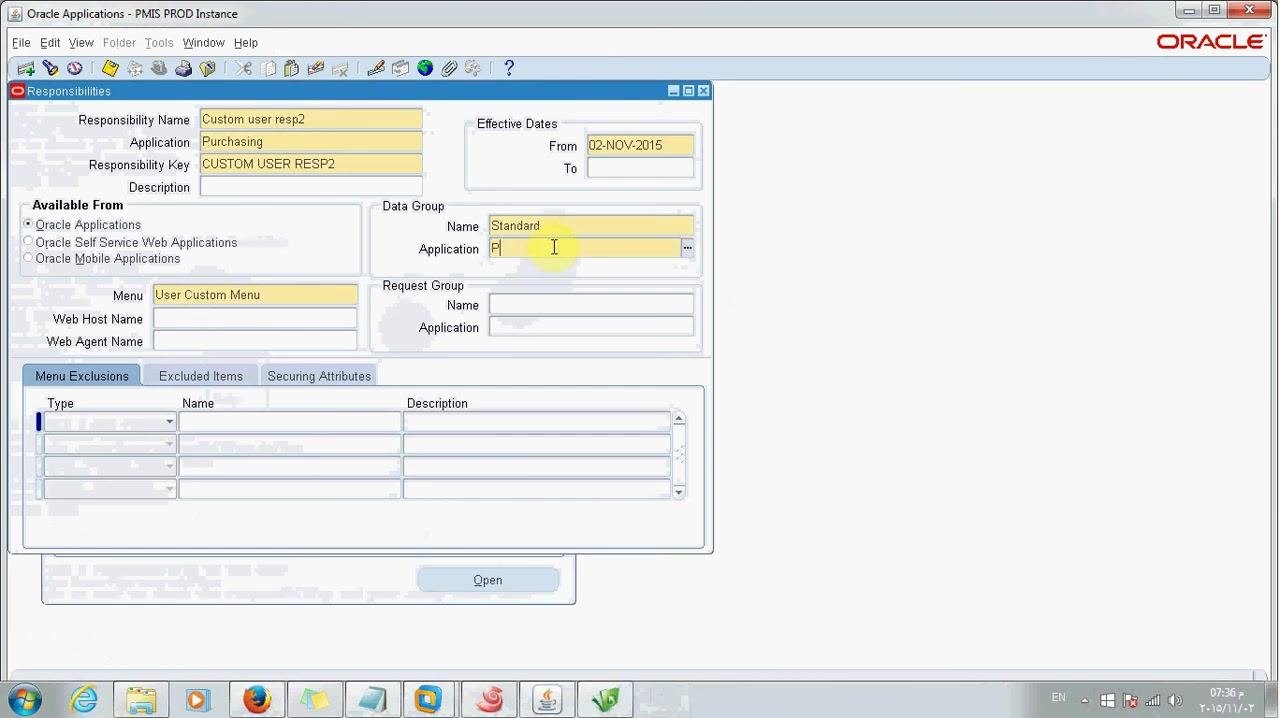Click the Find flashlight toolbar icon
This screenshot has width=1280, height=718.
pyautogui.click(x=50, y=68)
